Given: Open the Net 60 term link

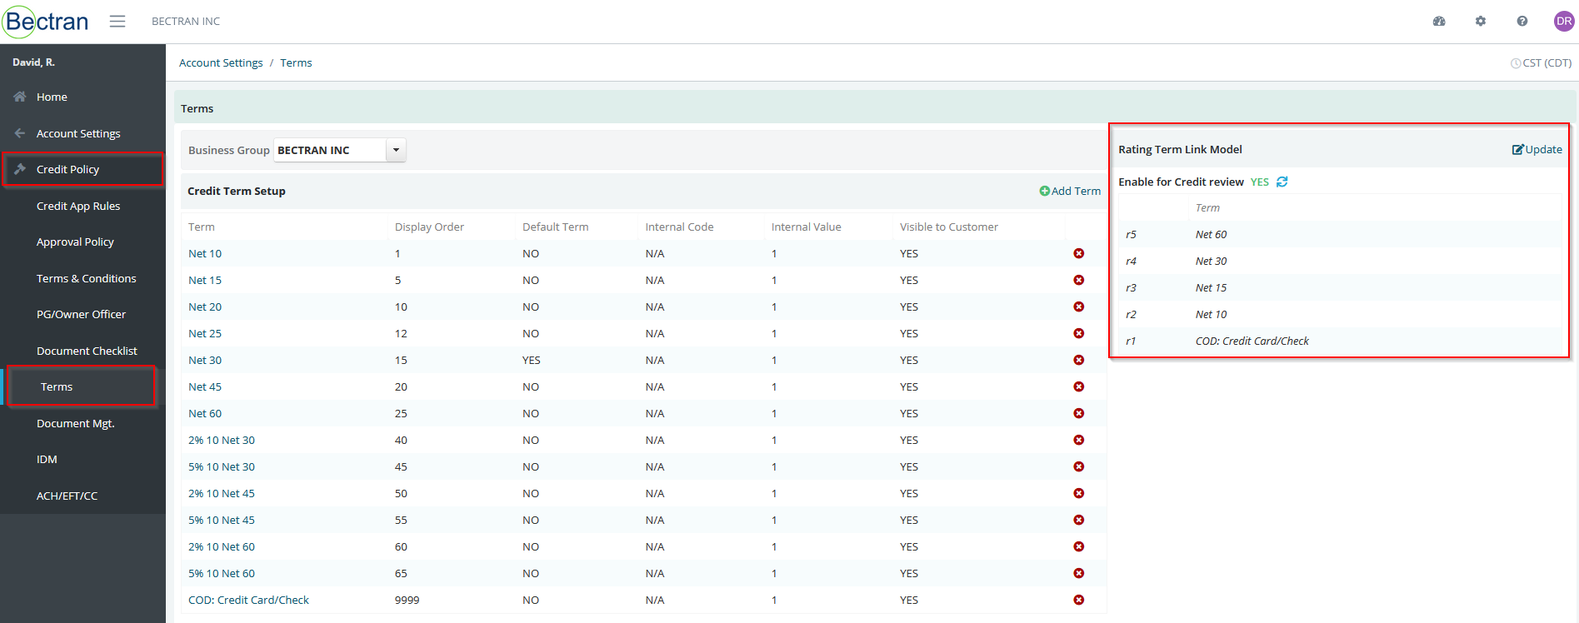Looking at the screenshot, I should [x=205, y=414].
